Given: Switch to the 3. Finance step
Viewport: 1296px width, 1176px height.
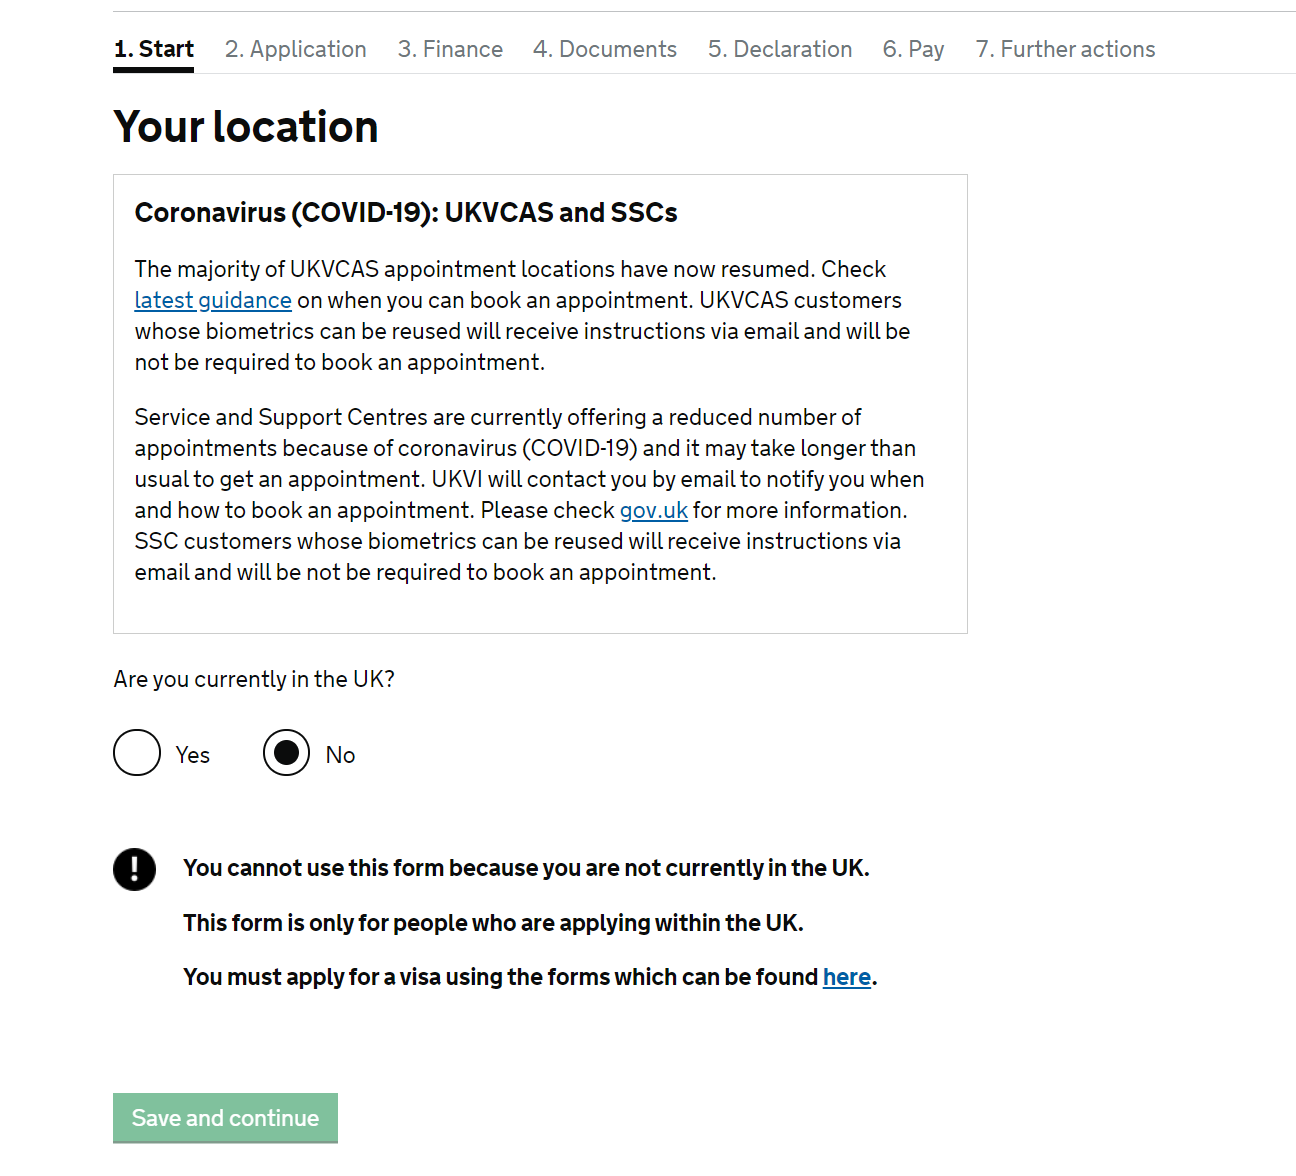Looking at the screenshot, I should [450, 49].
